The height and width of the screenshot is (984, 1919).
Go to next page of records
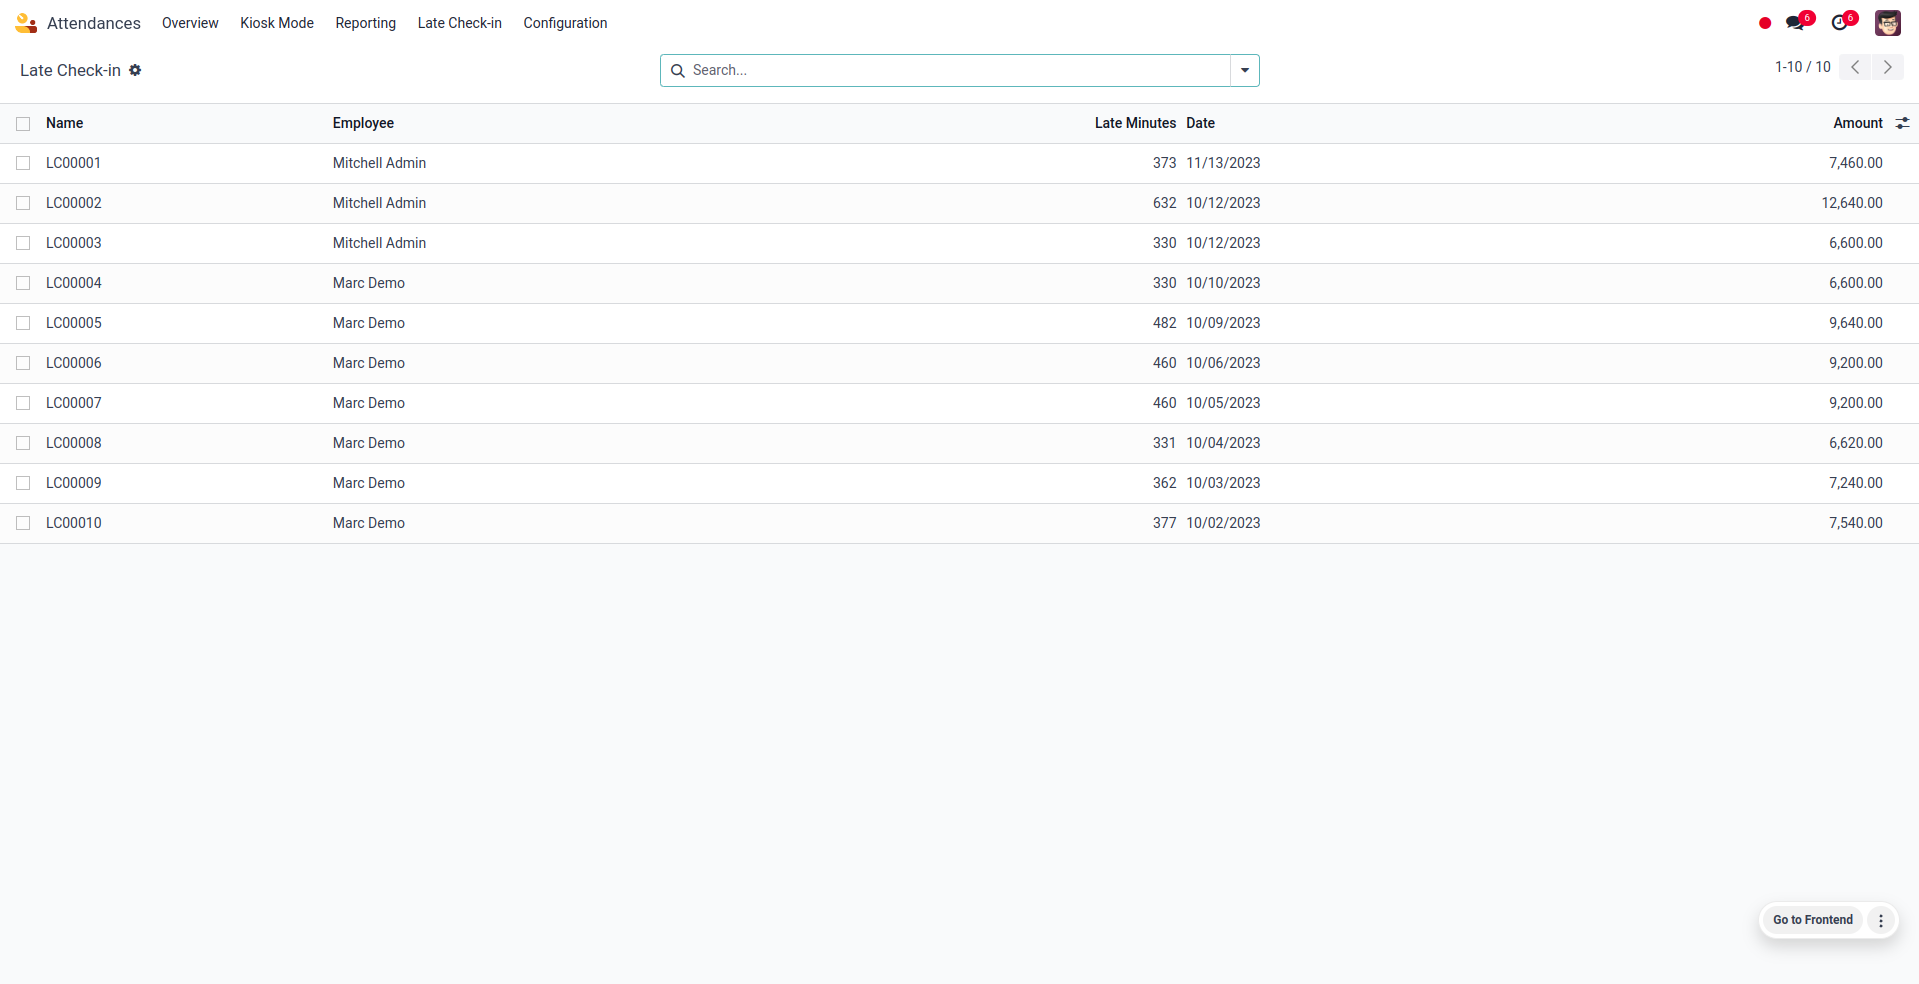1888,67
